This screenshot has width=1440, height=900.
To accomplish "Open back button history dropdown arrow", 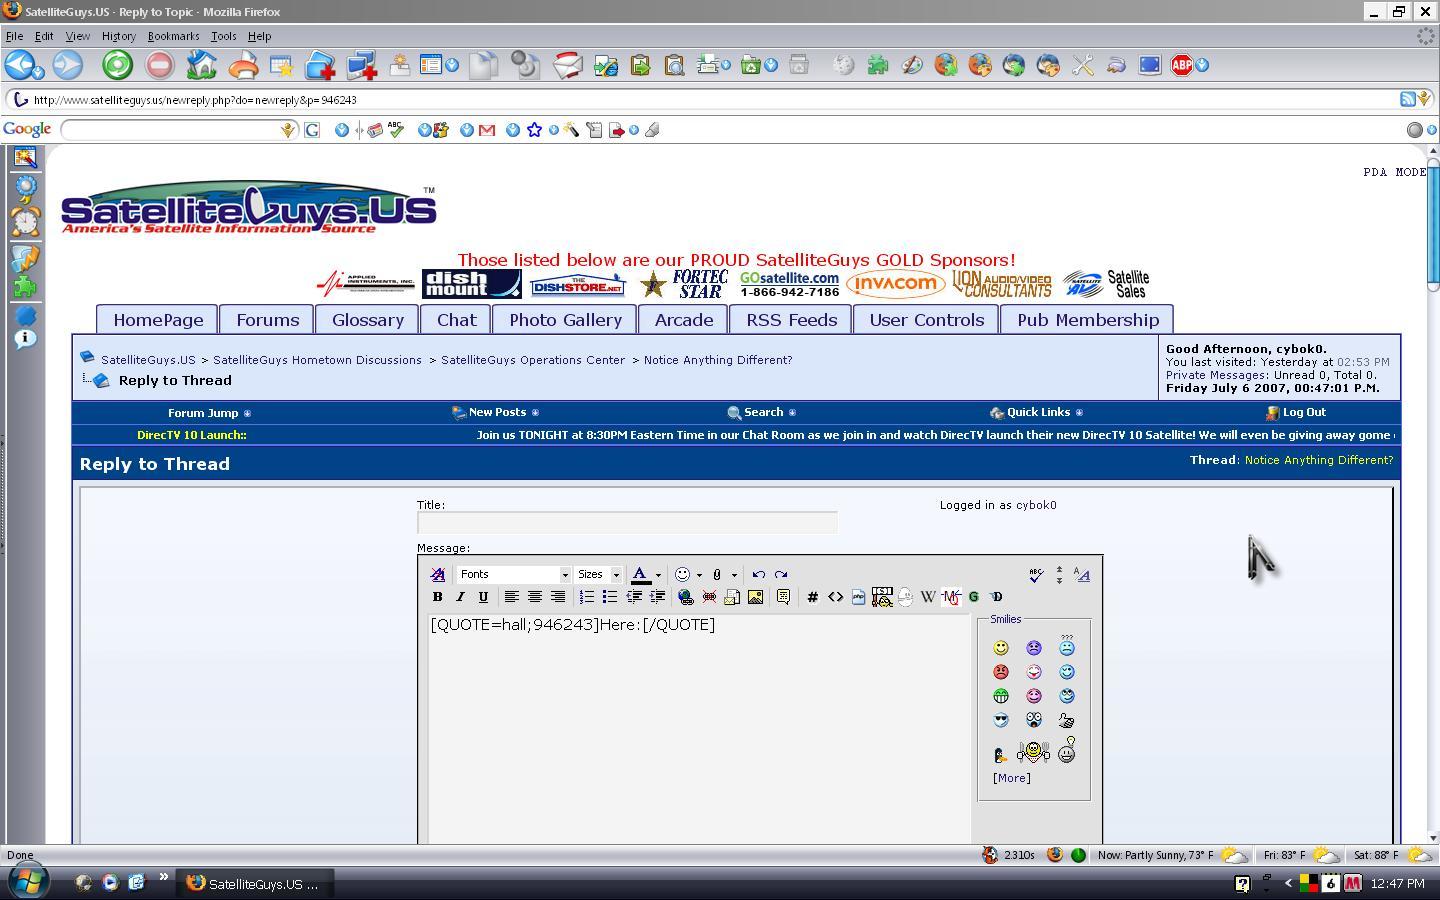I will coord(39,72).
